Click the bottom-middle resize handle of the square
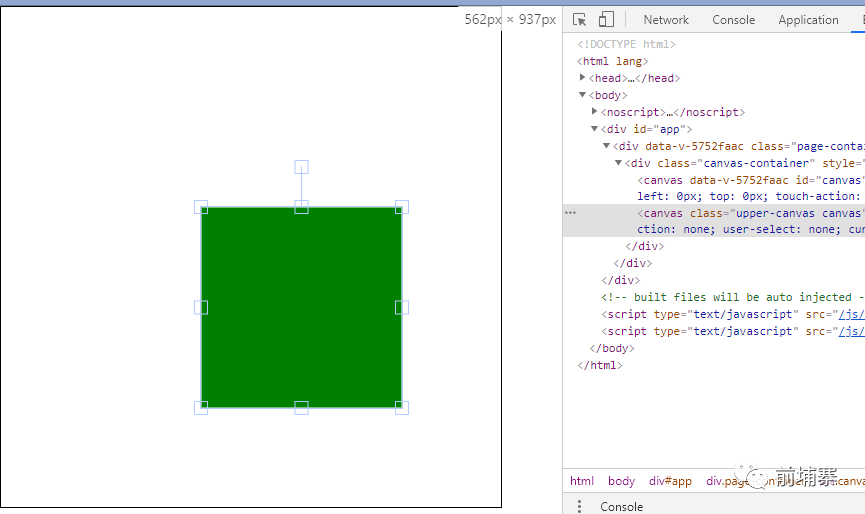 click(x=301, y=407)
